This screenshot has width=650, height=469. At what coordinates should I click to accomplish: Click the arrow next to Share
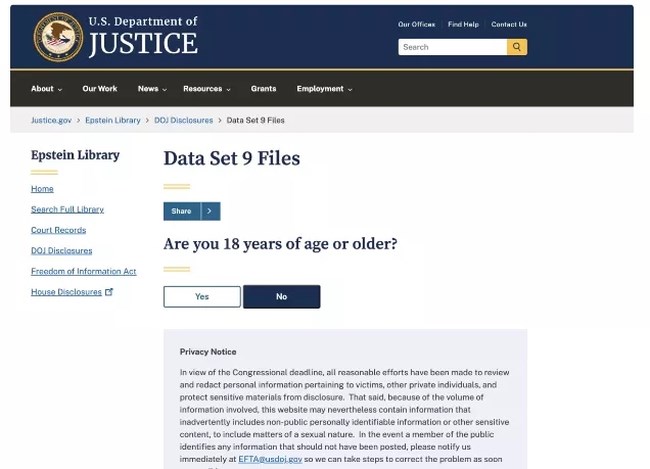click(209, 211)
